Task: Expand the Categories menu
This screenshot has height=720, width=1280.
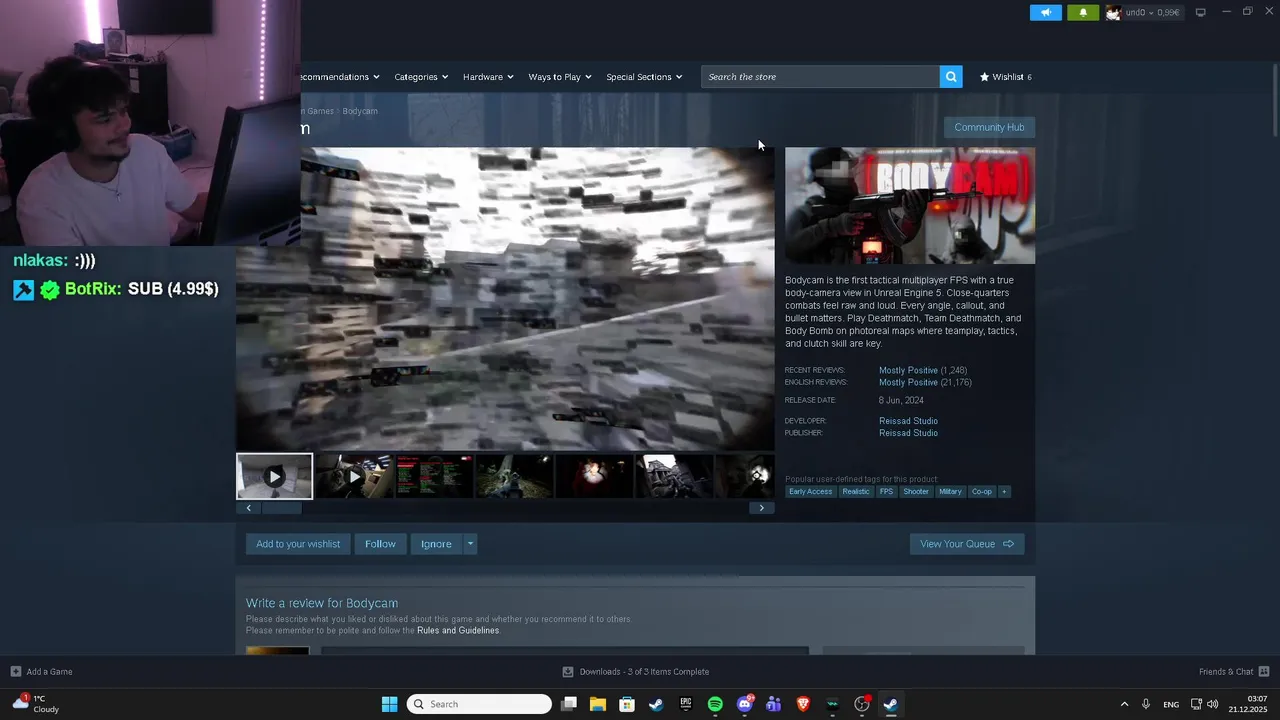Action: click(421, 77)
